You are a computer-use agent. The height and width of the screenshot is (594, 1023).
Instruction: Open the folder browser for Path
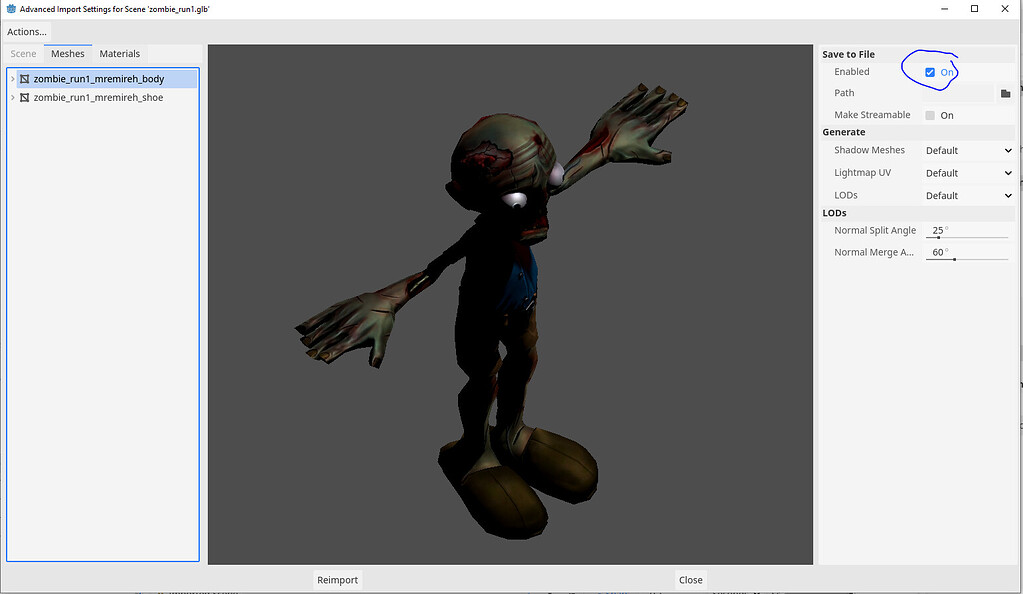coord(1005,93)
